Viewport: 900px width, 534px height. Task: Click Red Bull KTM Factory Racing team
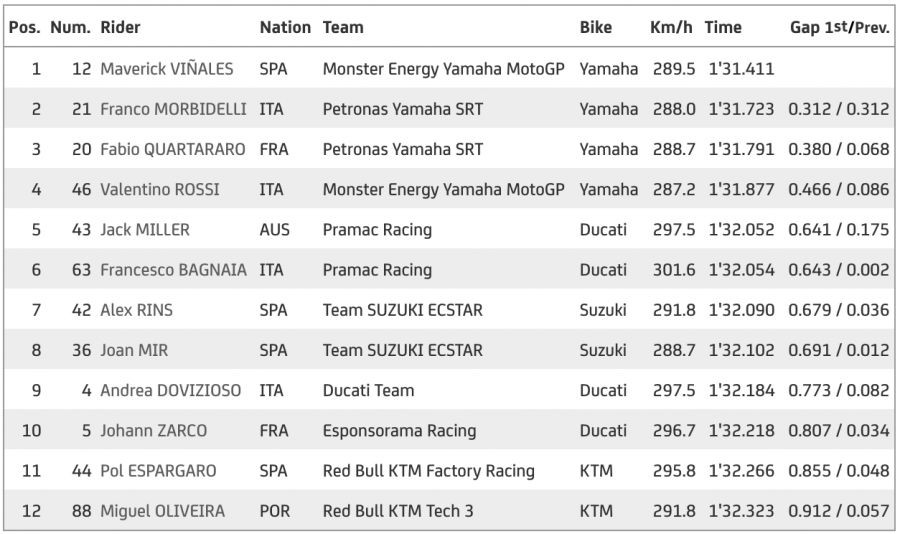tap(428, 471)
